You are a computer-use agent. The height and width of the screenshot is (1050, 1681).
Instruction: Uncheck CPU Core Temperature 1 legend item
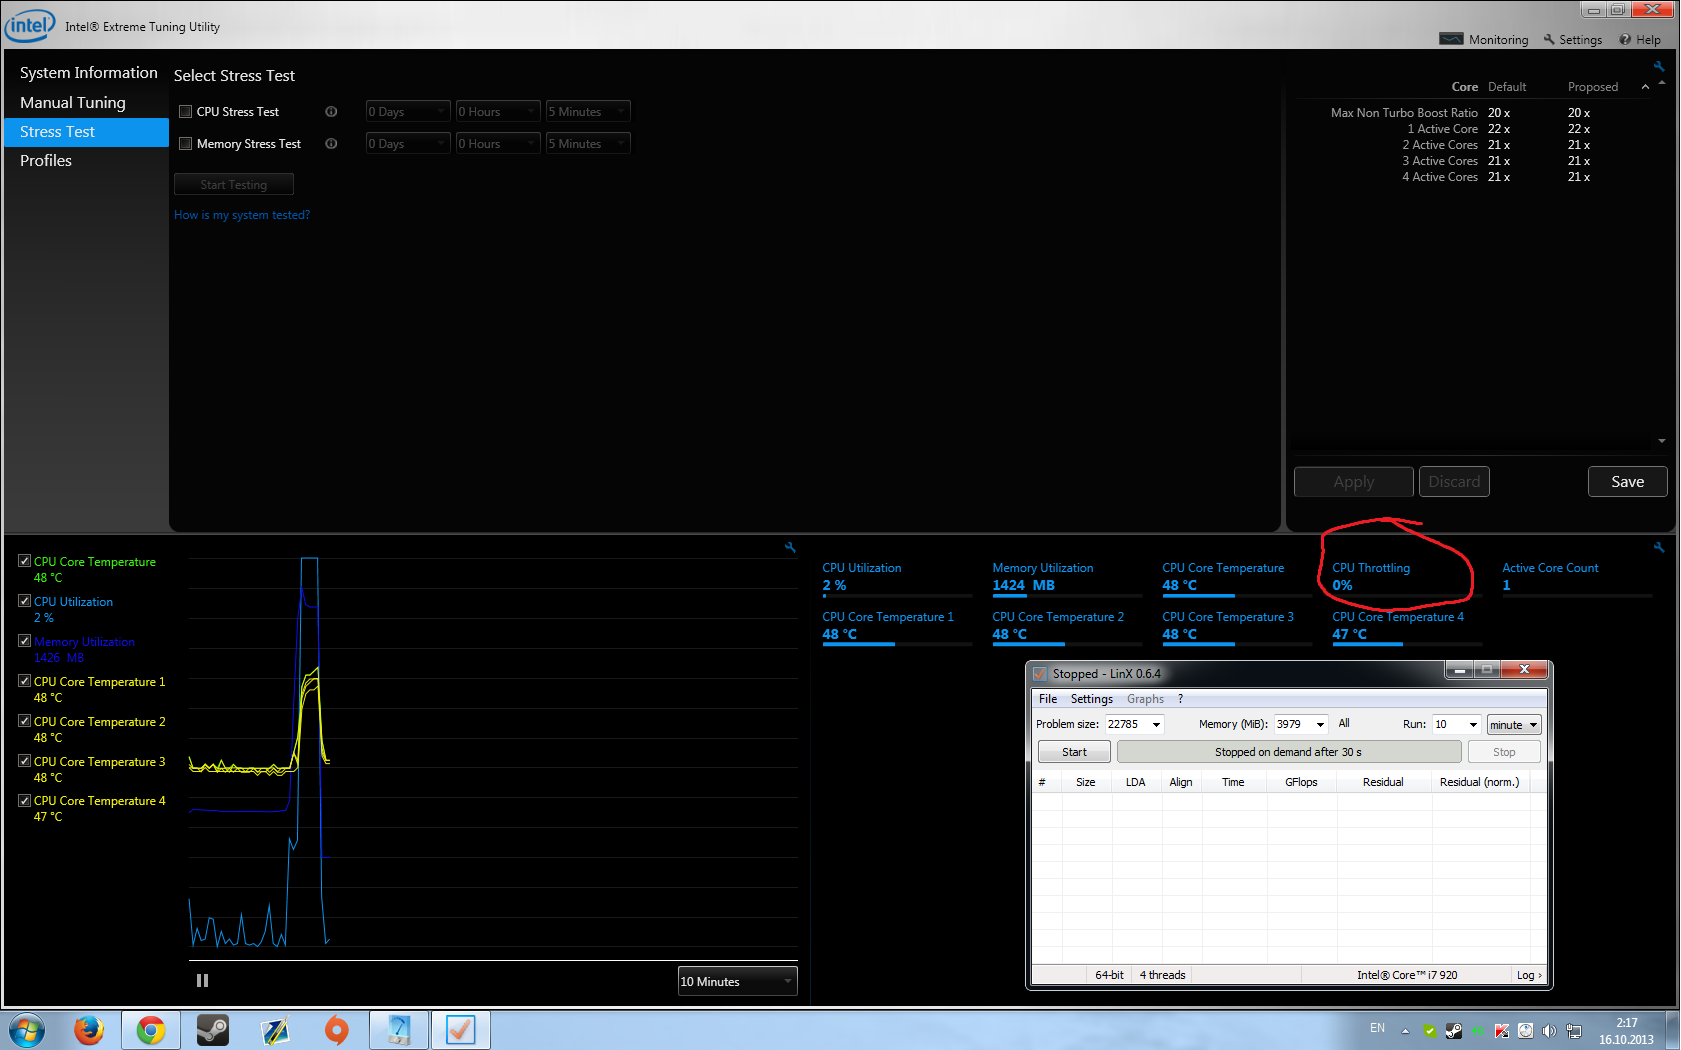[x=25, y=681]
